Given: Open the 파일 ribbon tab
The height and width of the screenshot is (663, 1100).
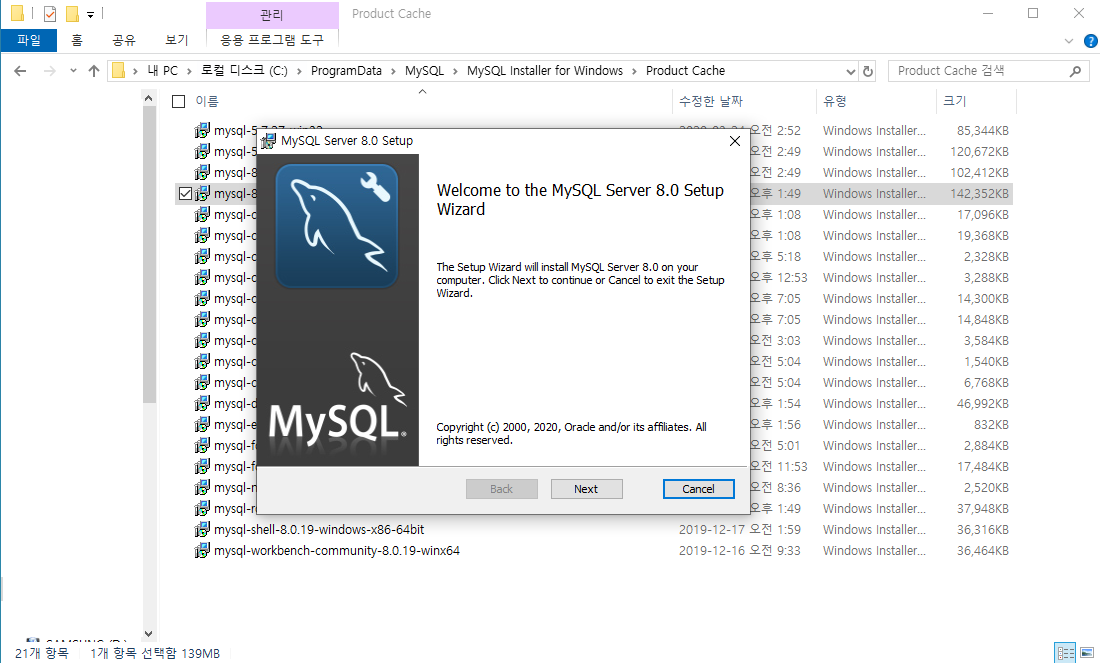Looking at the screenshot, I should [x=29, y=40].
